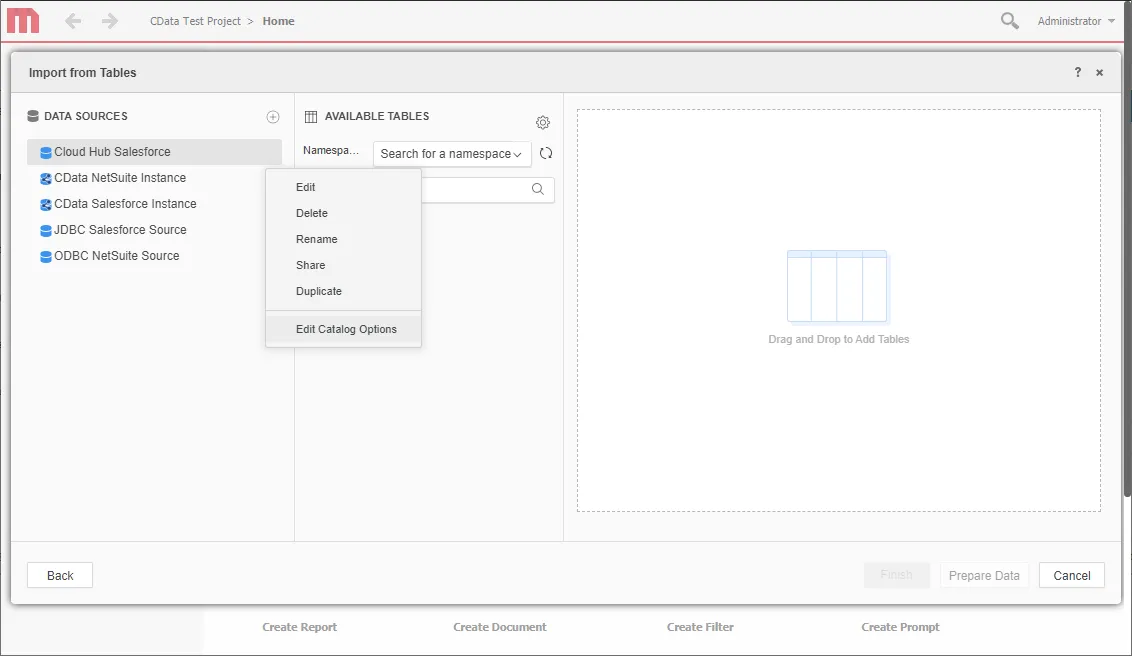Click the help question mark icon
The image size is (1132, 656).
[1077, 72]
